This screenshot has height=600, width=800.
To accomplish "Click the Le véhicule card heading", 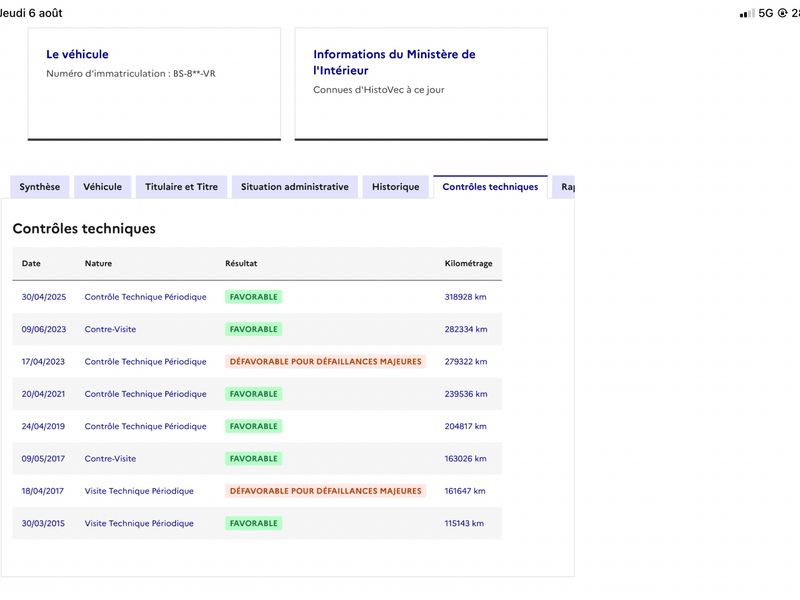I will coord(78,54).
